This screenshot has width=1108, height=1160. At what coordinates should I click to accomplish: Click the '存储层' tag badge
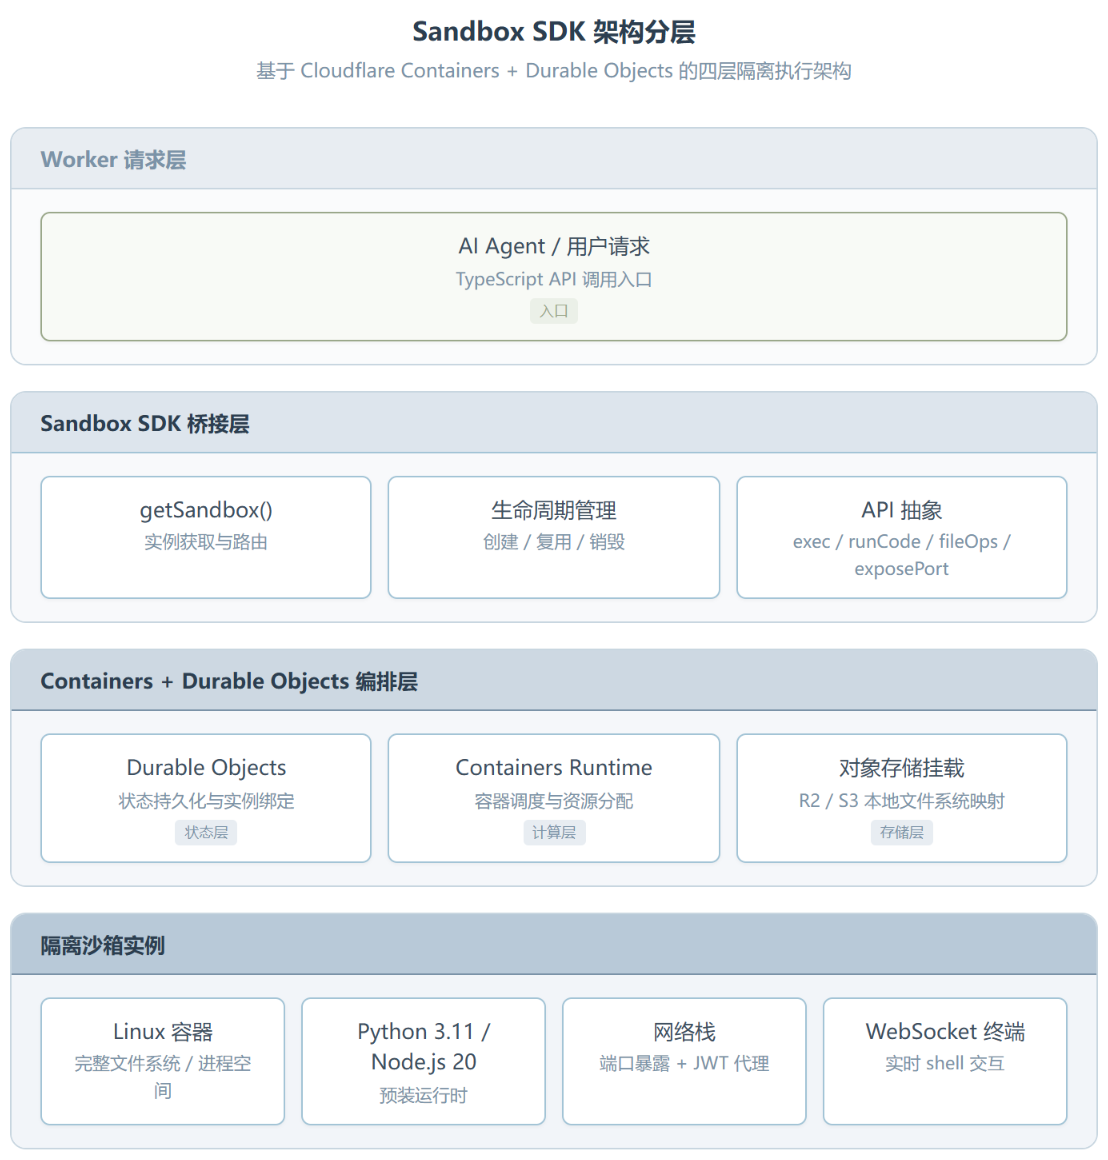902,832
